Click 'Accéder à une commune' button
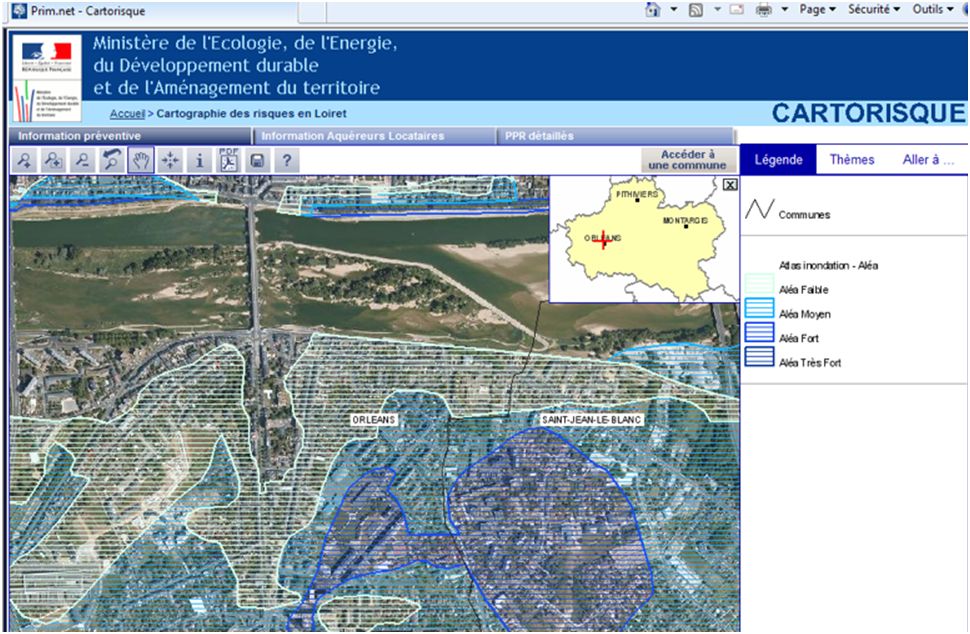This screenshot has width=970, height=634. (x=687, y=160)
